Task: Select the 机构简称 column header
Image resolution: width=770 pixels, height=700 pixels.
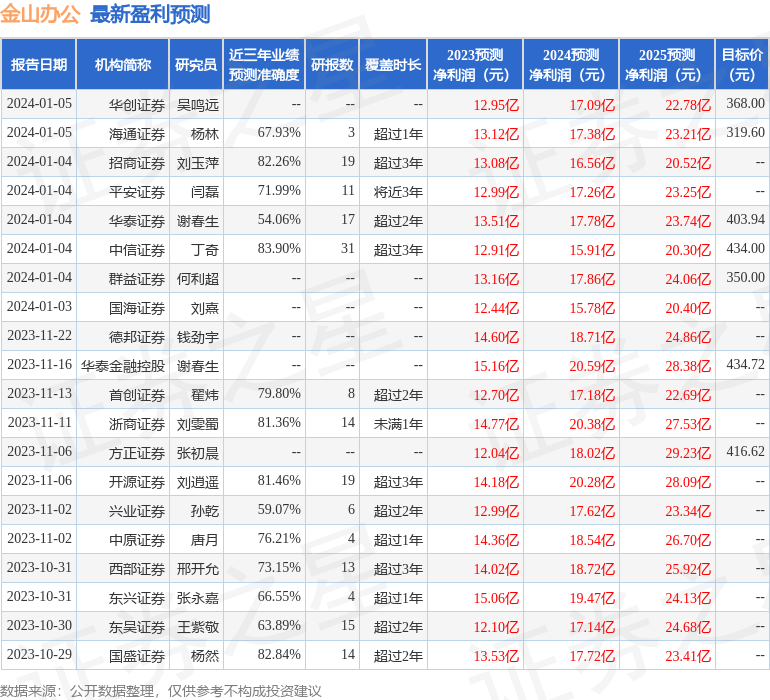Action: click(123, 64)
